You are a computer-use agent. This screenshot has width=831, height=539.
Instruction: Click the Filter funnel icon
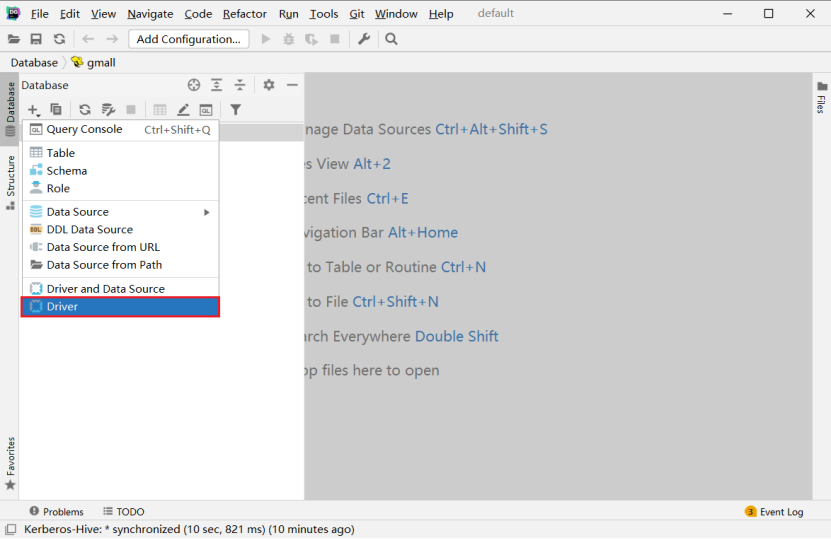(x=235, y=110)
